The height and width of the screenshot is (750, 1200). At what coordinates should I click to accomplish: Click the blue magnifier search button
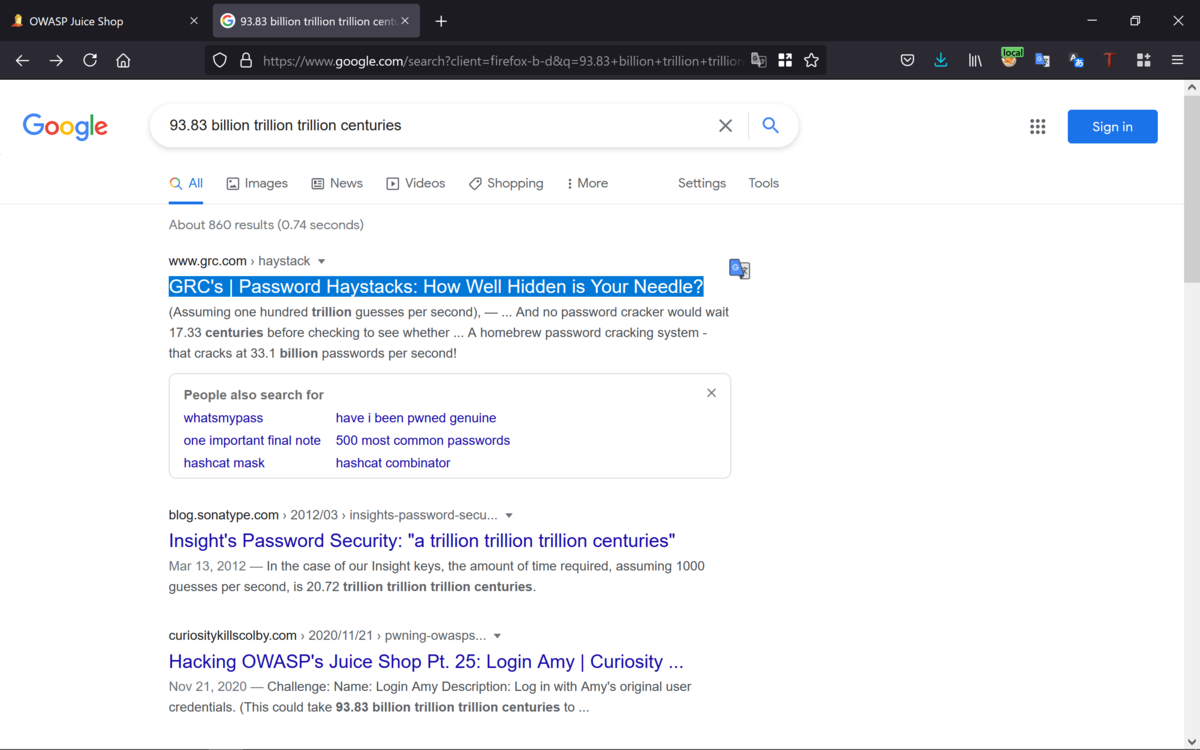pos(770,125)
